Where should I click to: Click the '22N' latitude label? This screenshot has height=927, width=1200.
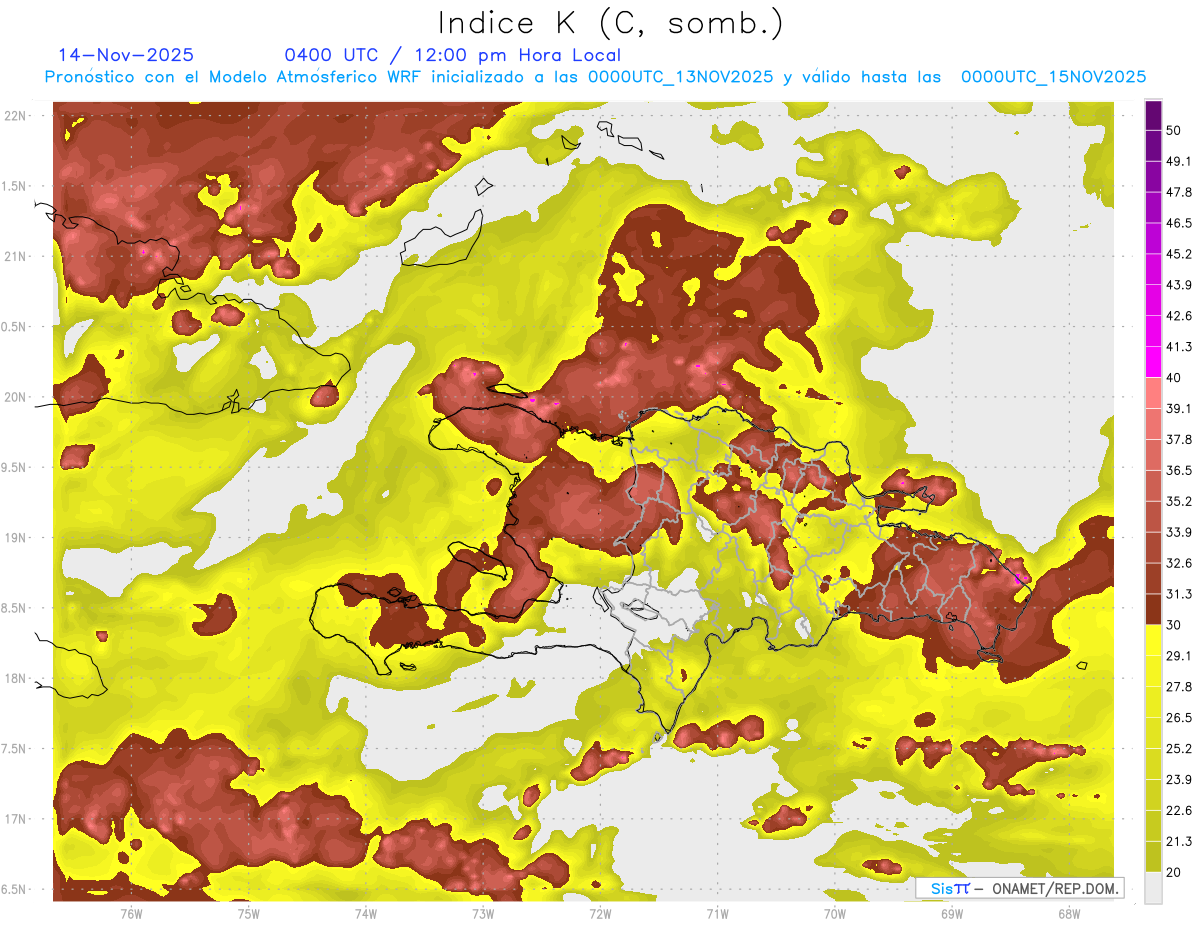point(16,116)
